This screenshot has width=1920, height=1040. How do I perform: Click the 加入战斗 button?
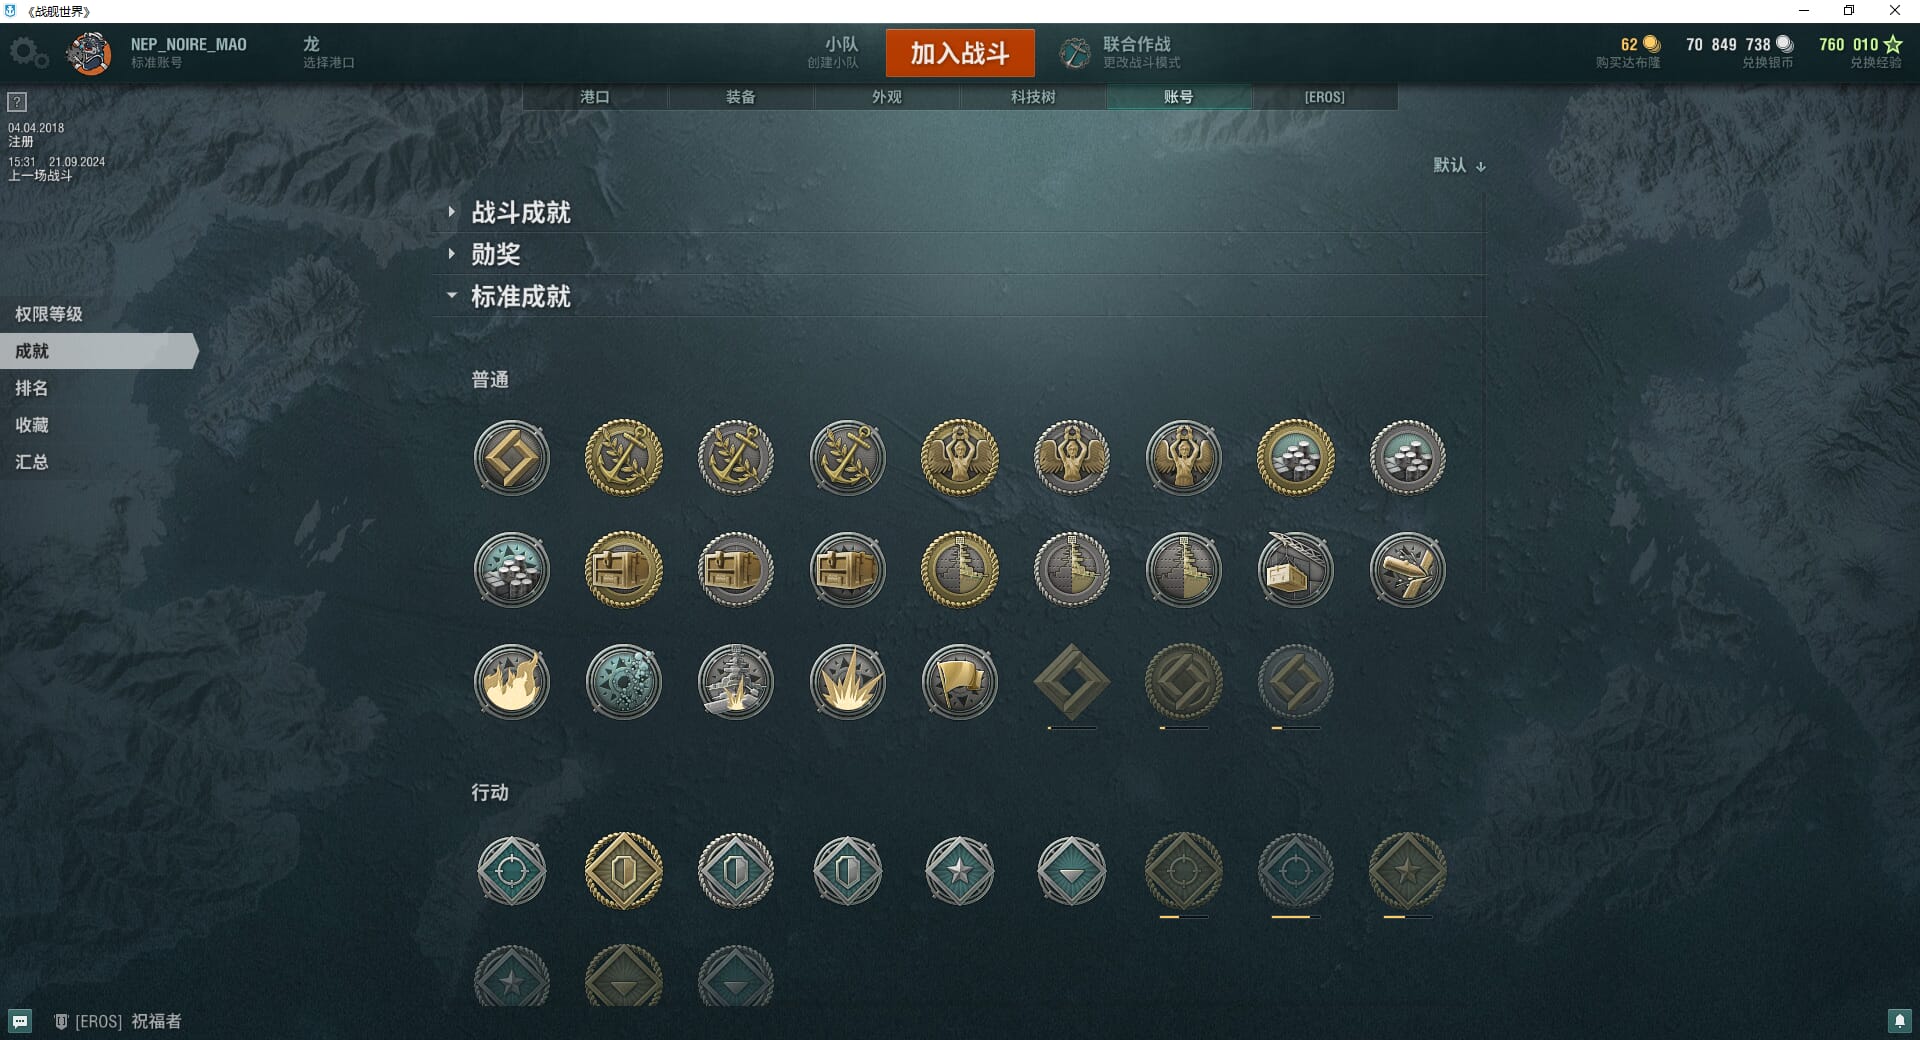click(960, 53)
